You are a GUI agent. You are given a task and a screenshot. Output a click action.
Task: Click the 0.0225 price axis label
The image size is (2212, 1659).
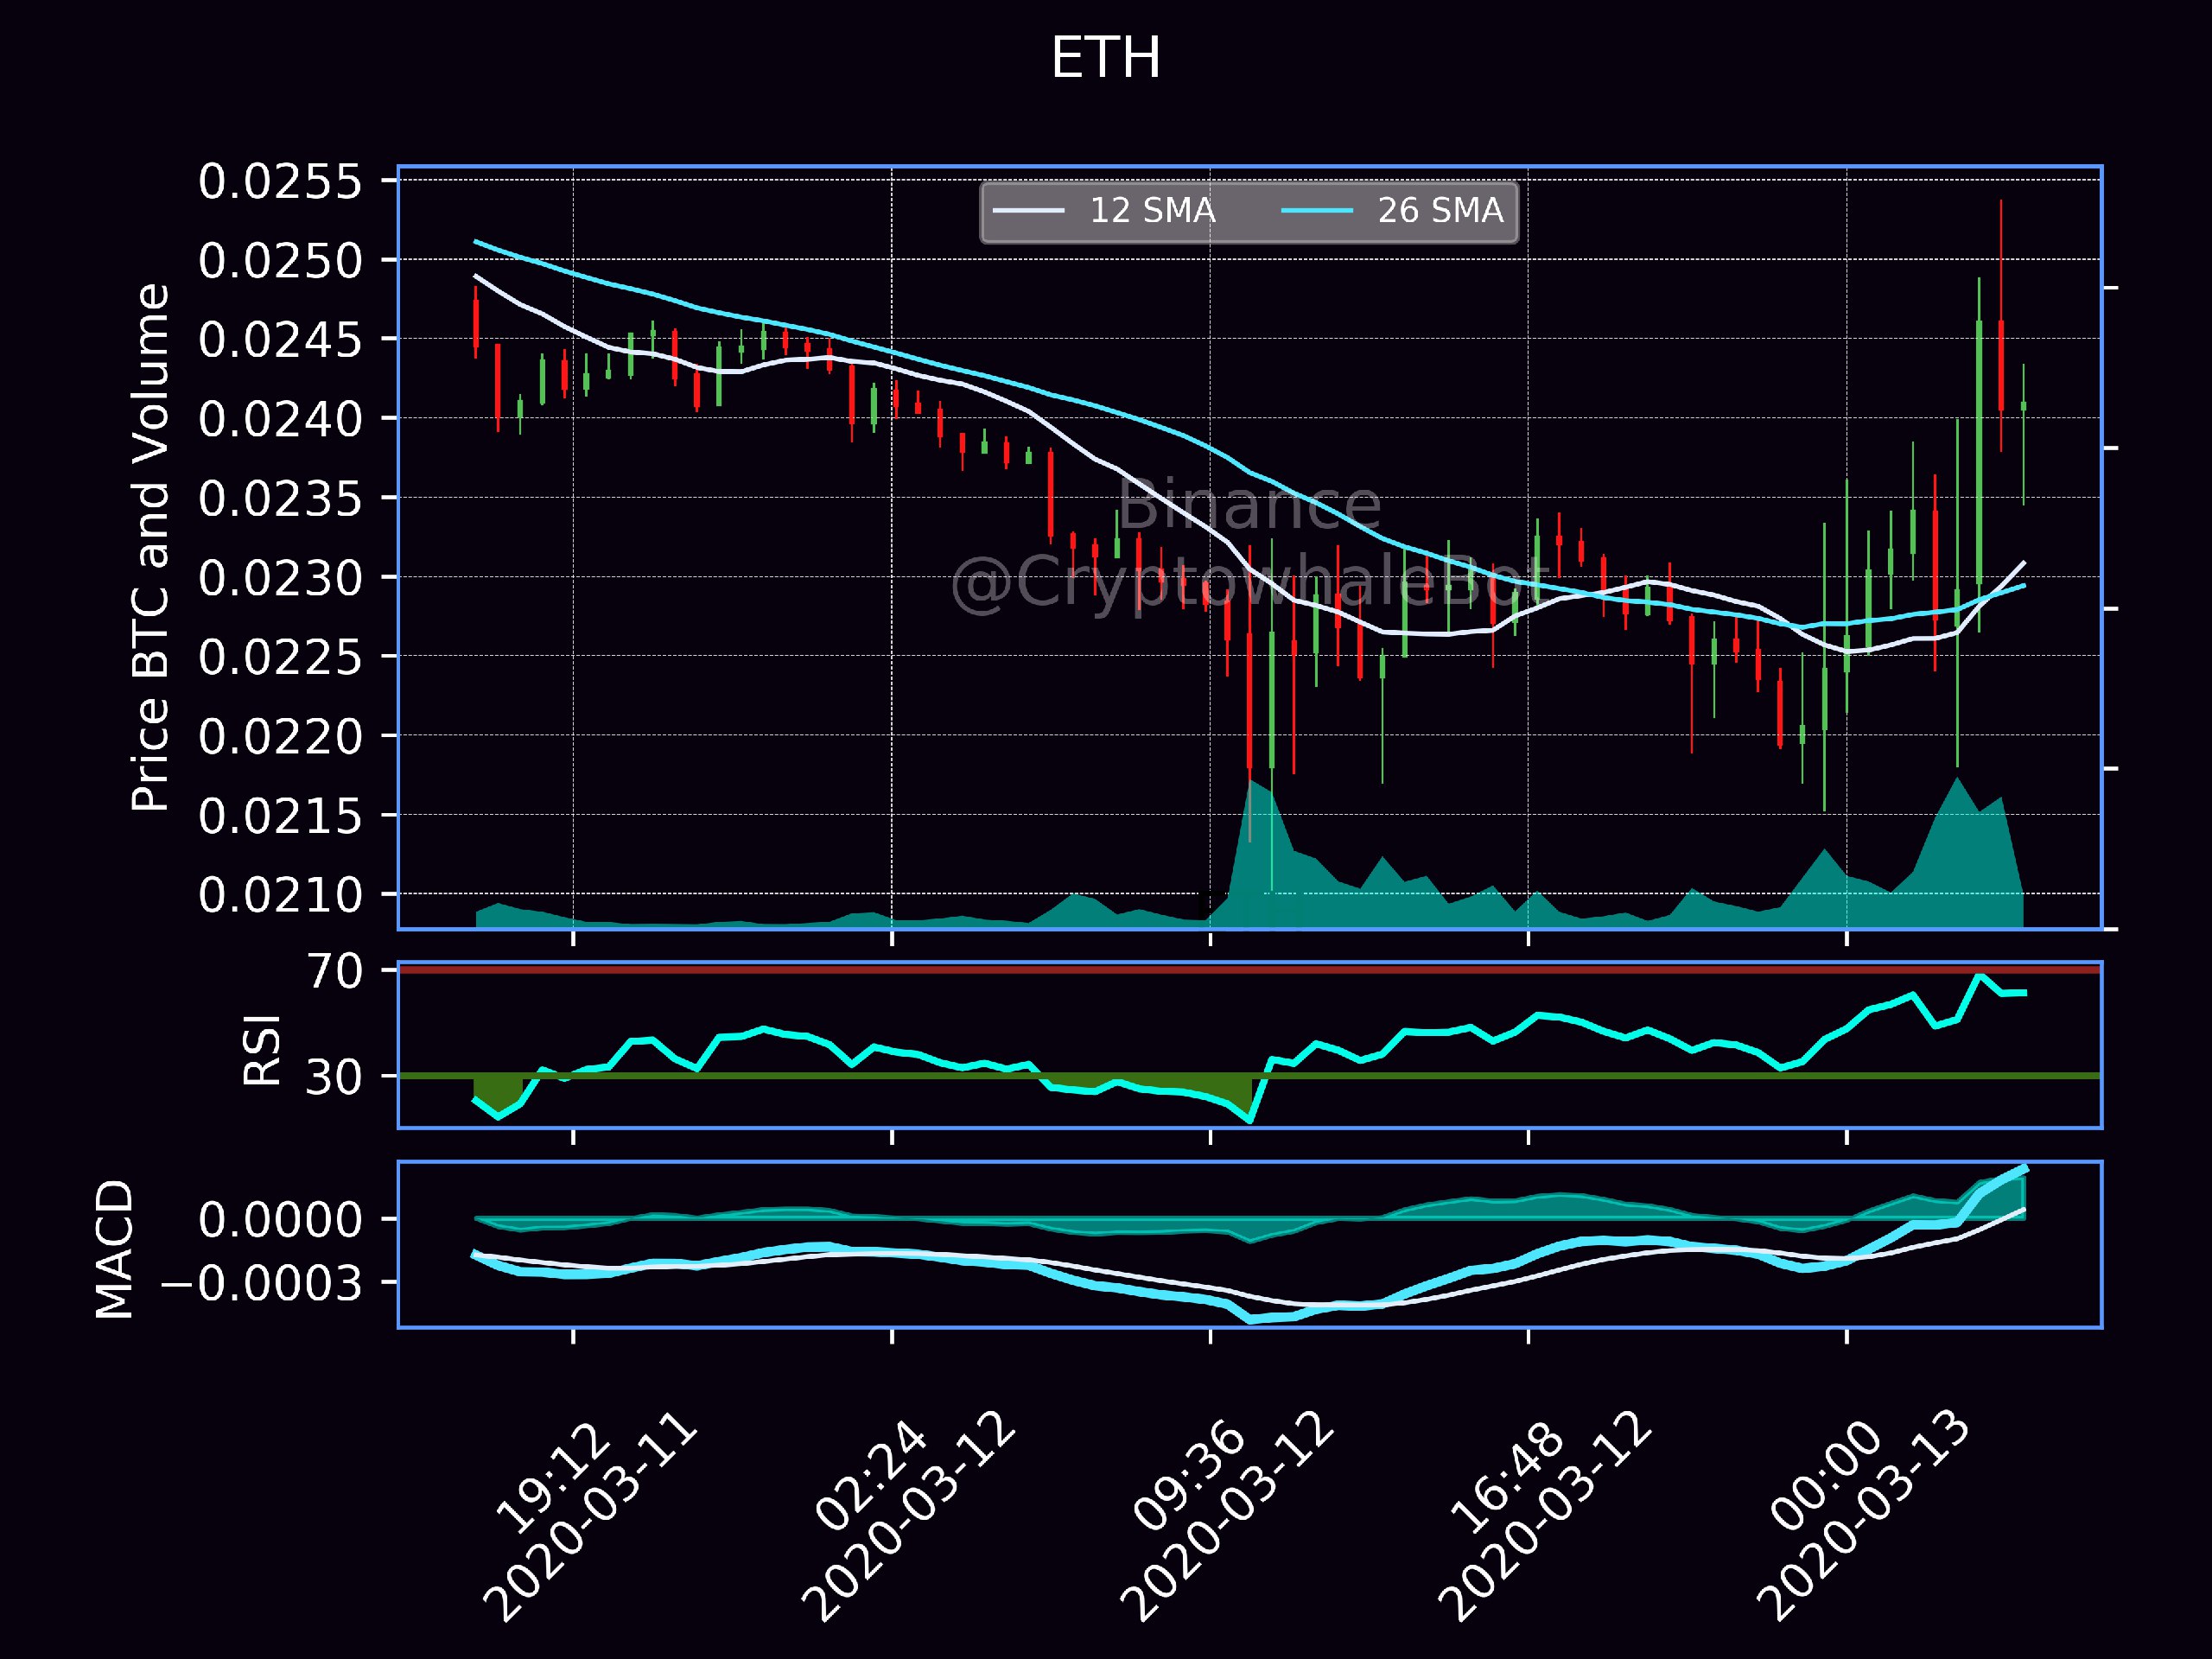(x=280, y=657)
